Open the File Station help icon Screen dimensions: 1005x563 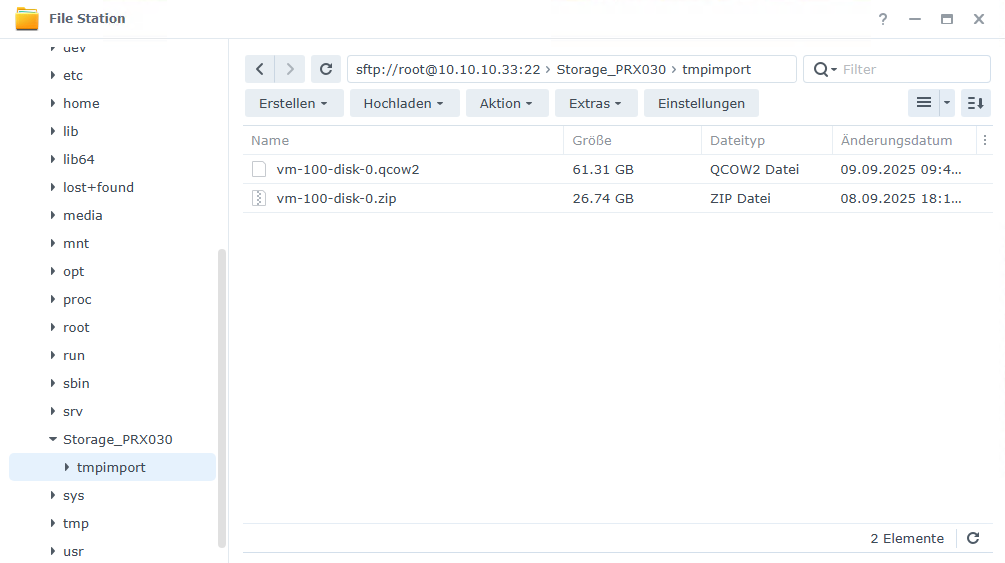pyautogui.click(x=882, y=19)
